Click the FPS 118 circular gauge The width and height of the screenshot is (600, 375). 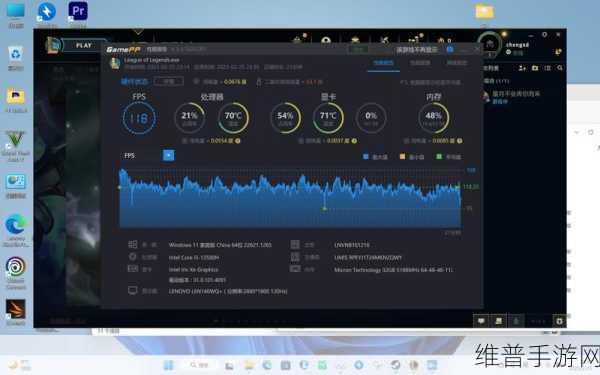139,118
